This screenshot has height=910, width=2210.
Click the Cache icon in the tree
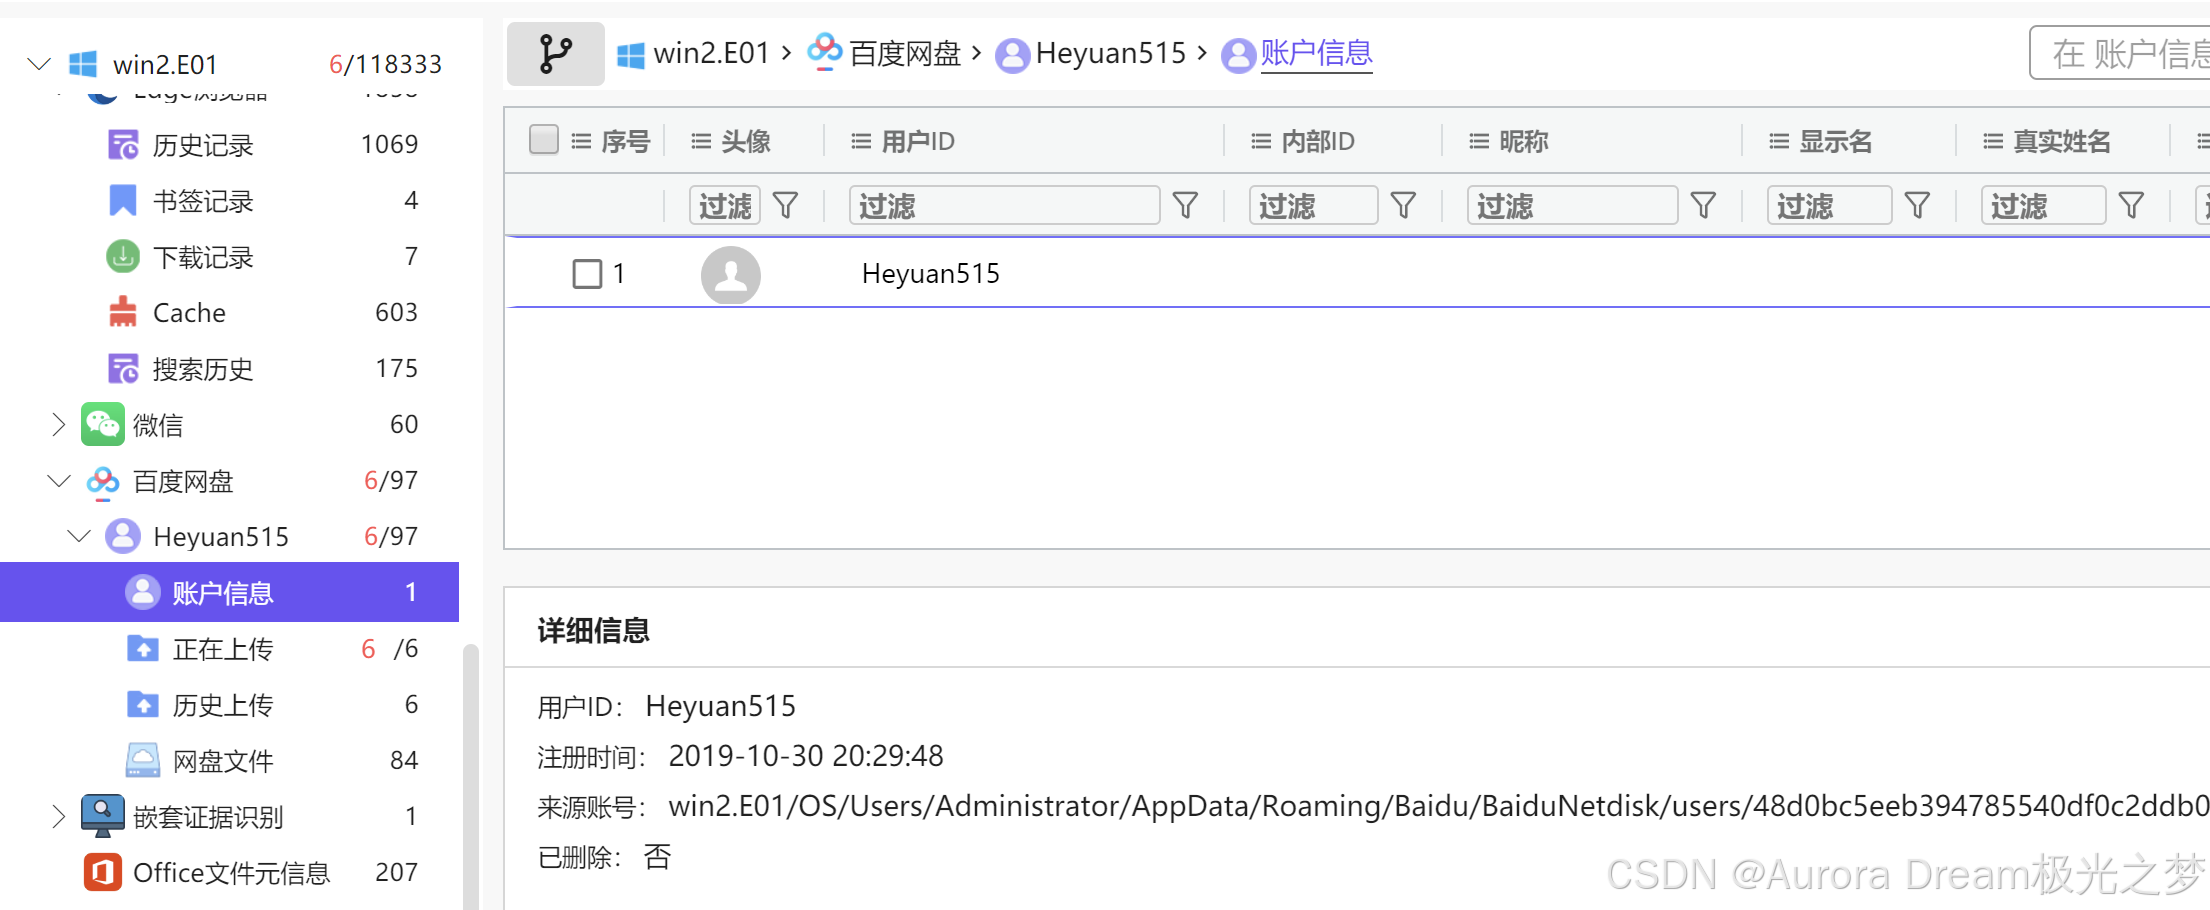[x=123, y=312]
